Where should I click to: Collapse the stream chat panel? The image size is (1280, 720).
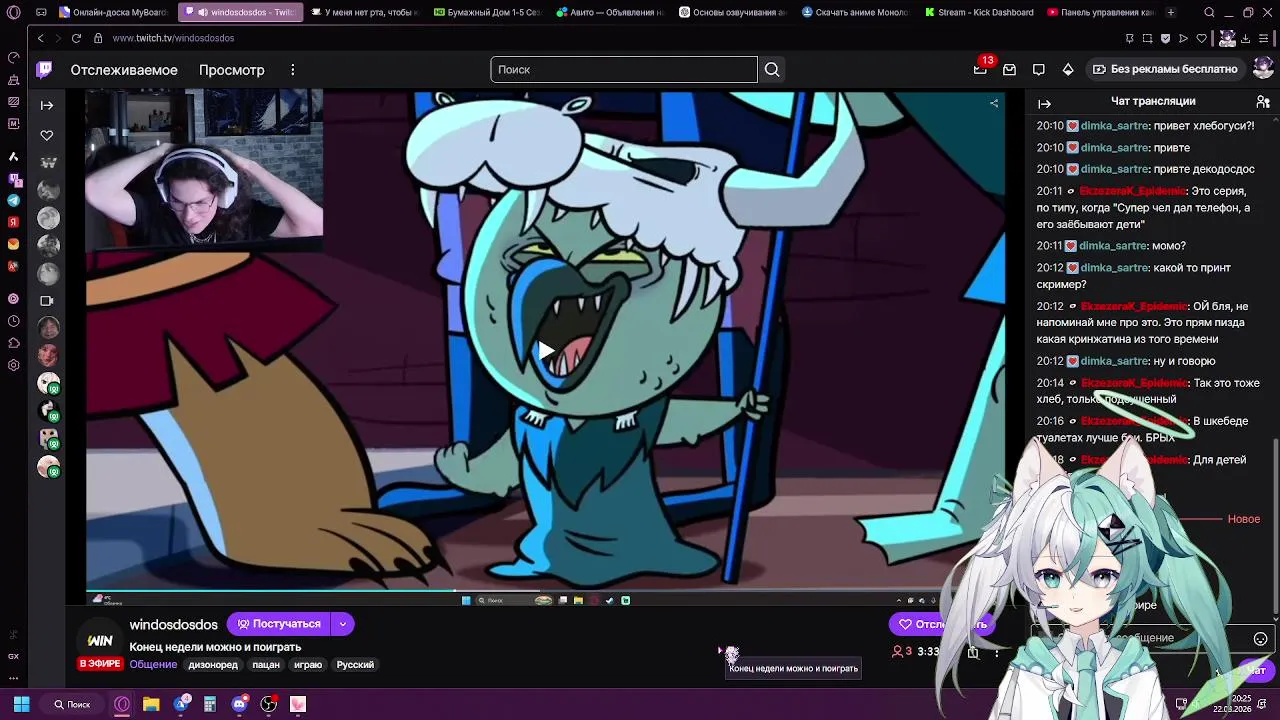[x=1044, y=103]
